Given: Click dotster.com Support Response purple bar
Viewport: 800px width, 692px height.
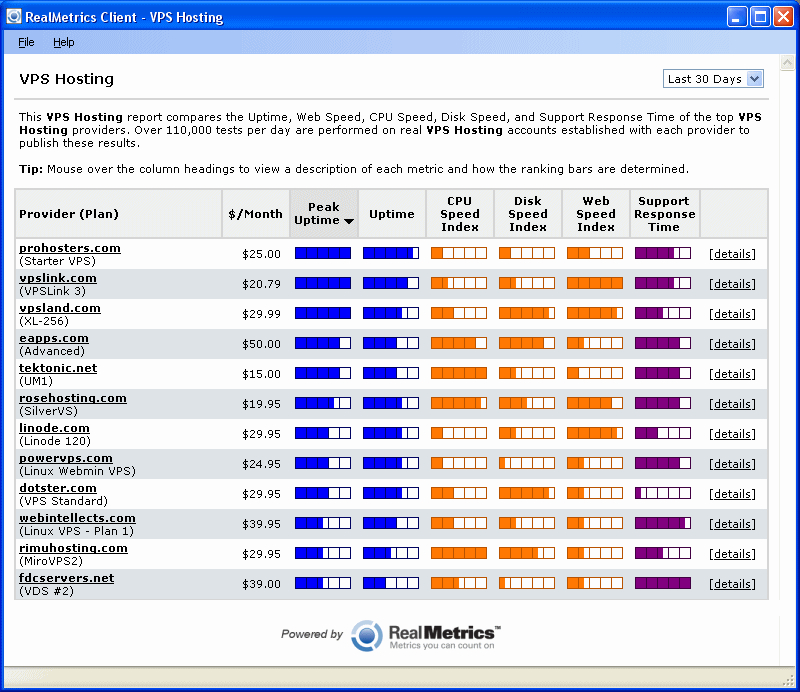Looking at the screenshot, I should (663, 493).
